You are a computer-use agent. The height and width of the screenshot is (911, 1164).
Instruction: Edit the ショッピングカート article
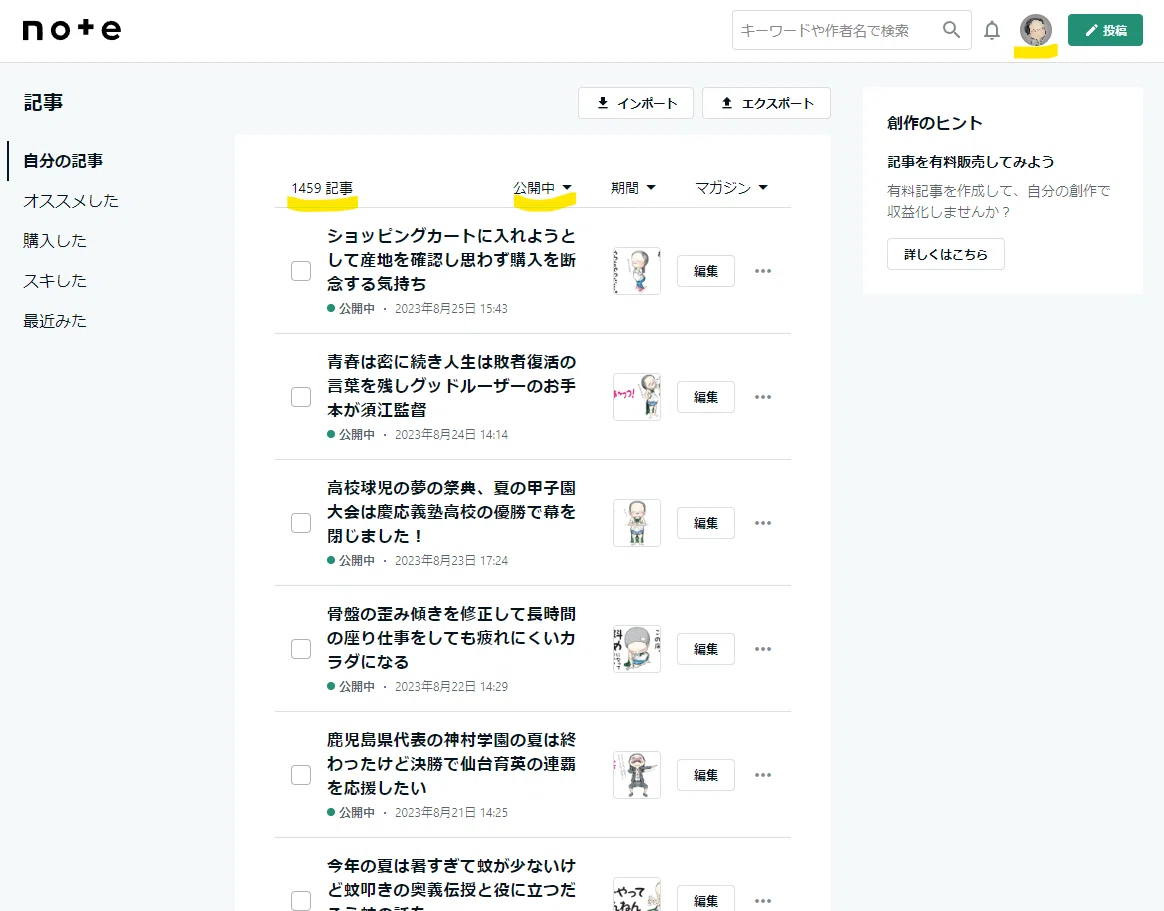[x=706, y=271]
